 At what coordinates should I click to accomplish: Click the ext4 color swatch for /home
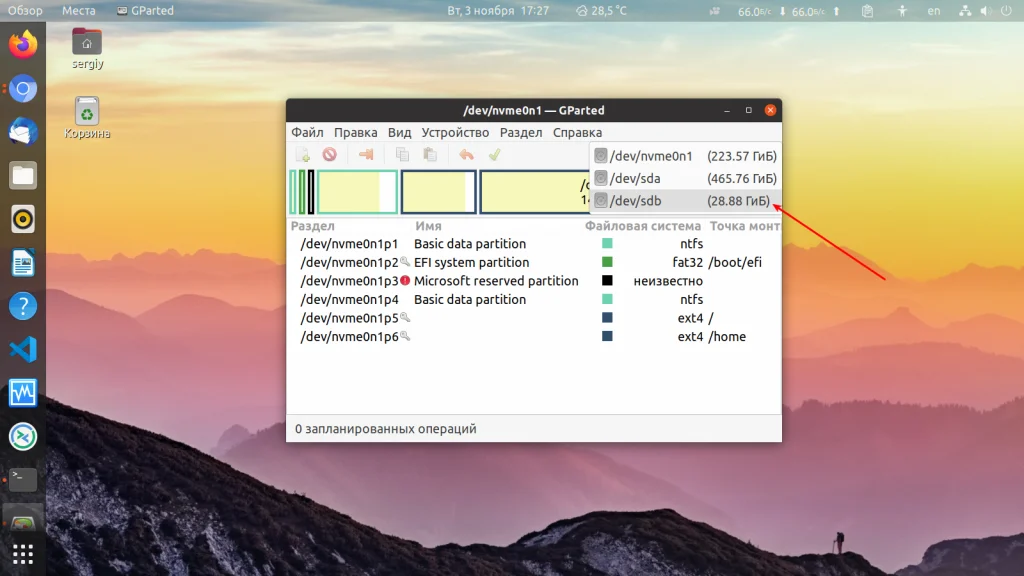pos(607,336)
